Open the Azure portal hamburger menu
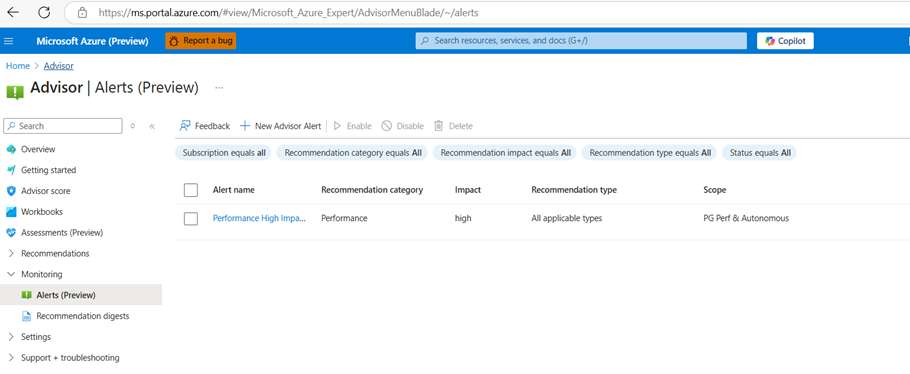This screenshot has height=374, width=910. [9, 41]
